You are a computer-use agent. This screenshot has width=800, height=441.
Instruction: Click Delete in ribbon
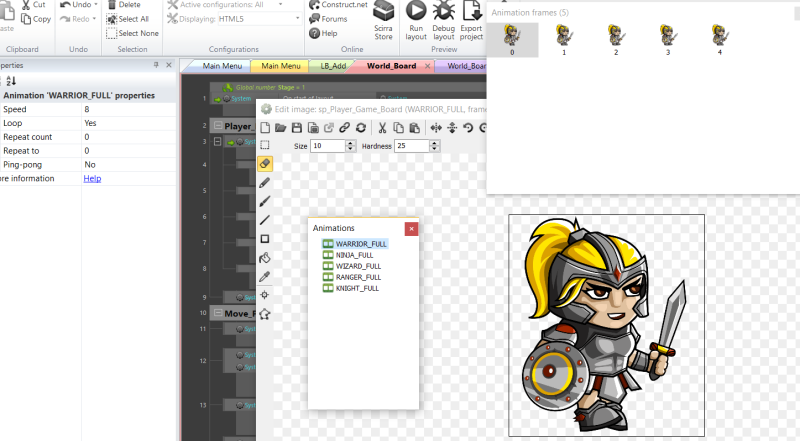click(124, 5)
